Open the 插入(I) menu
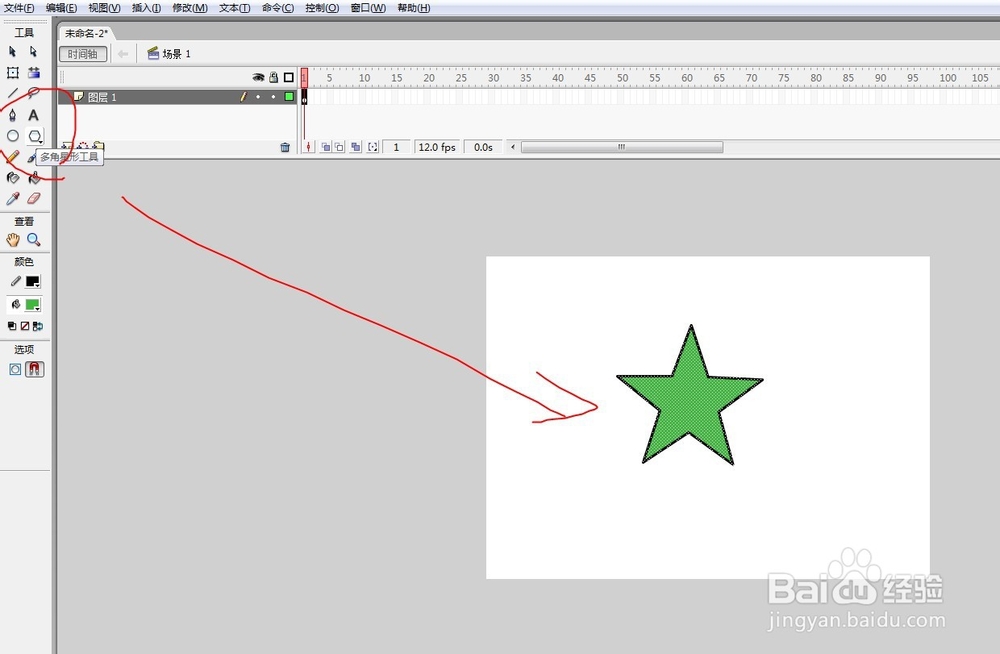 tap(146, 8)
